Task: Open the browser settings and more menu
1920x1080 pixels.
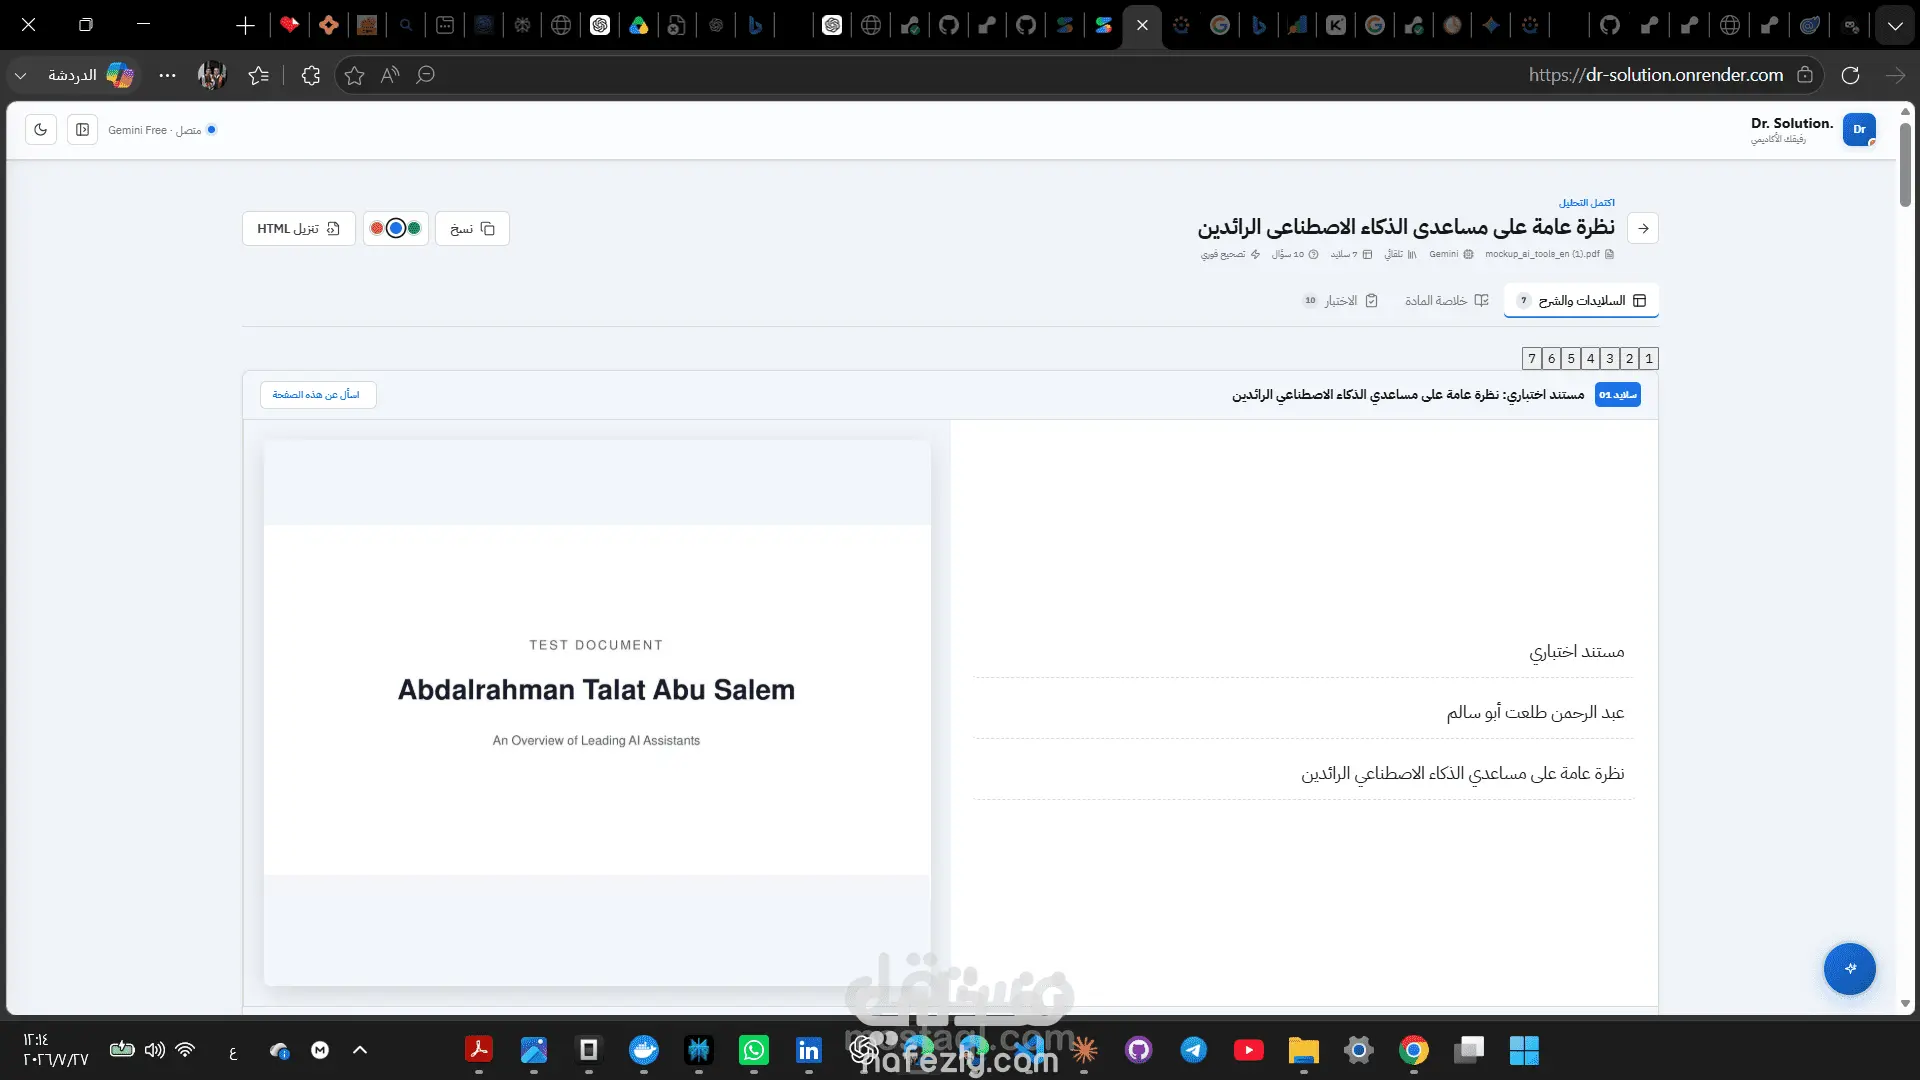Action: pos(167,75)
